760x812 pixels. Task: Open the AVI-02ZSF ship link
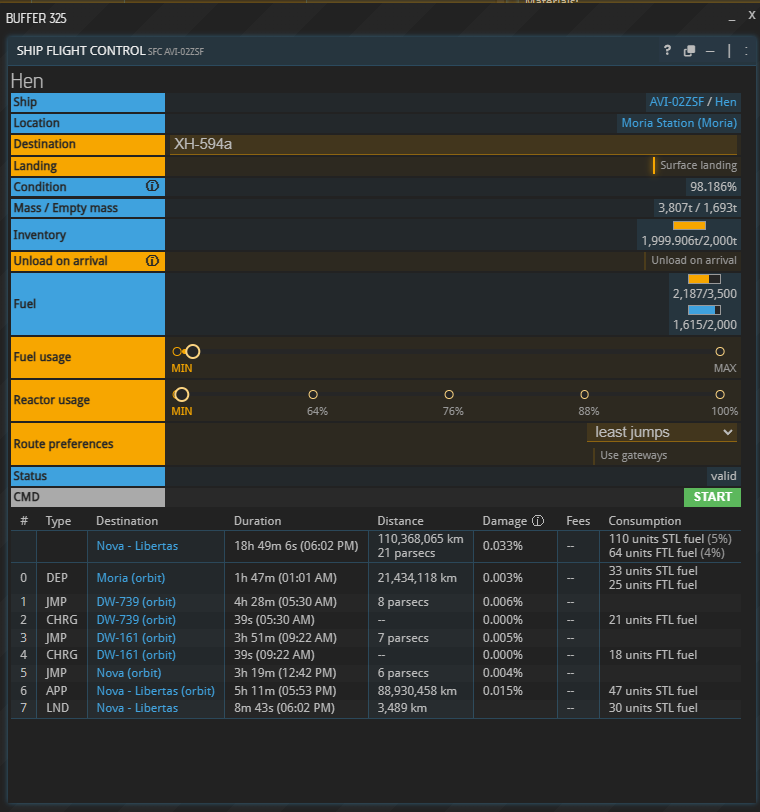[x=677, y=102]
